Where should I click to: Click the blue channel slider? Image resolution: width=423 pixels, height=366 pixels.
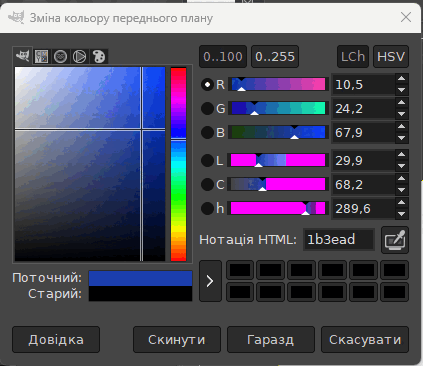278,132
